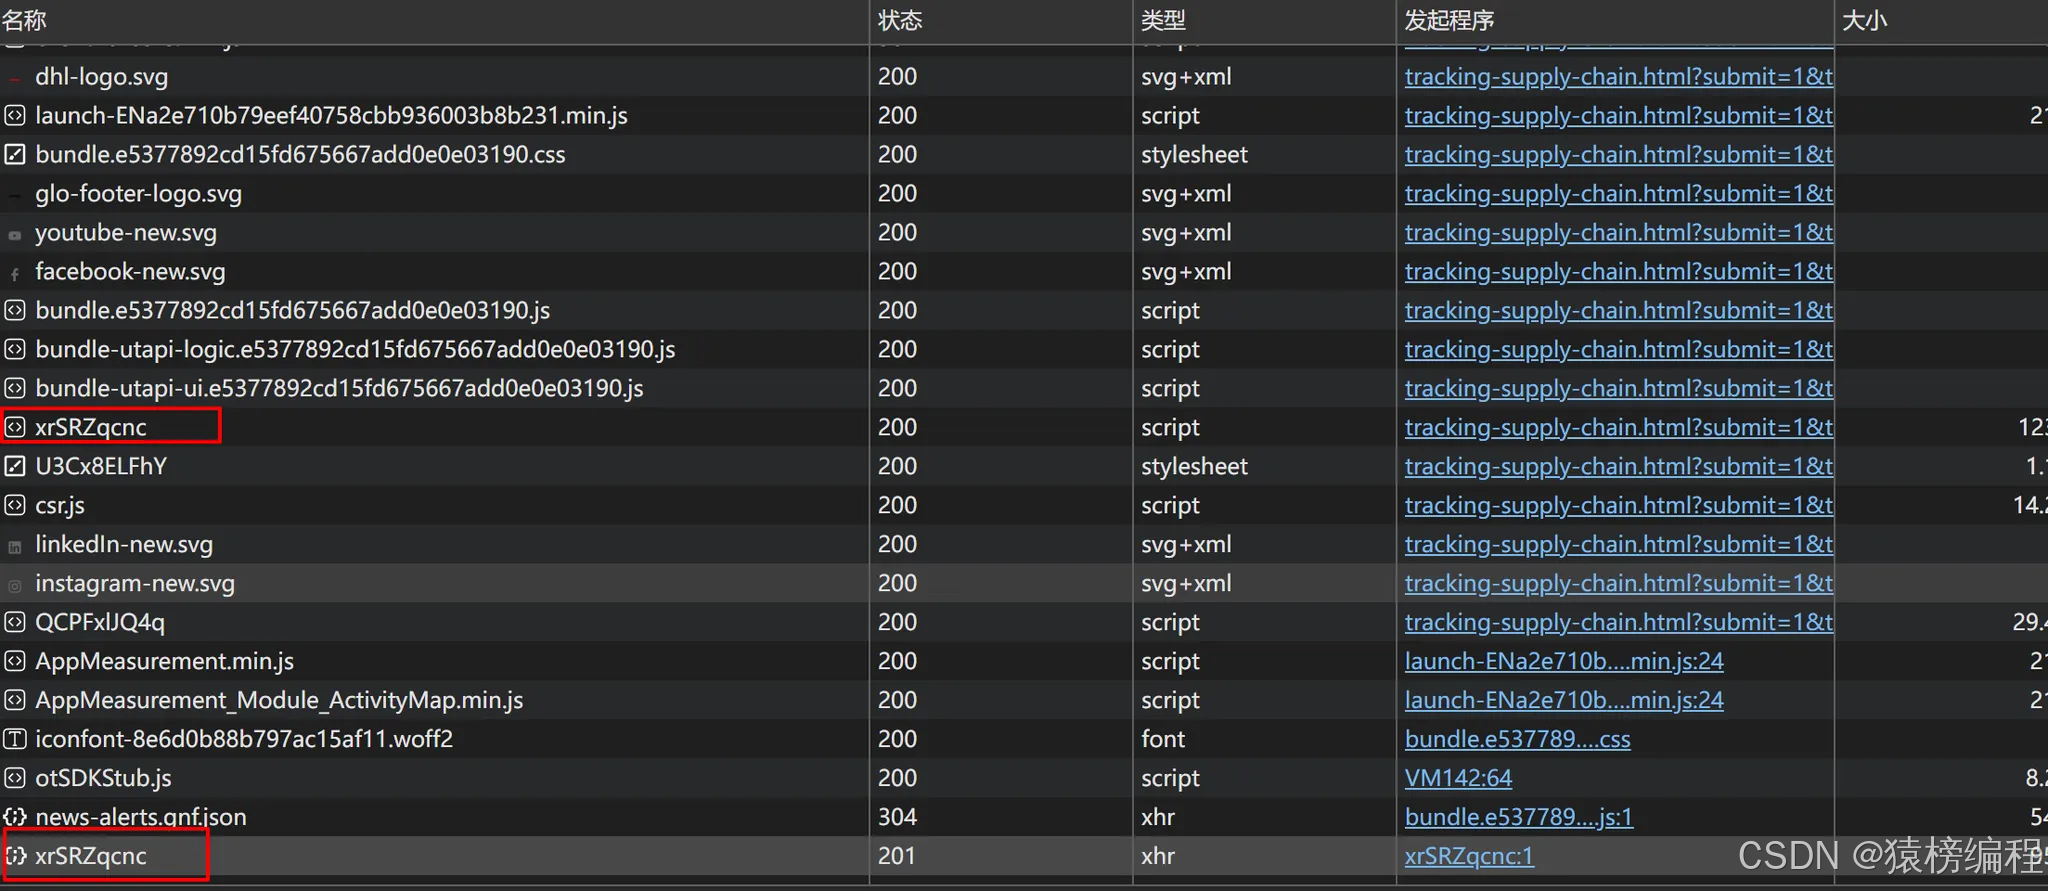Sort by the 大小 column header
Image resolution: width=2048 pixels, height=891 pixels.
coord(1864,20)
